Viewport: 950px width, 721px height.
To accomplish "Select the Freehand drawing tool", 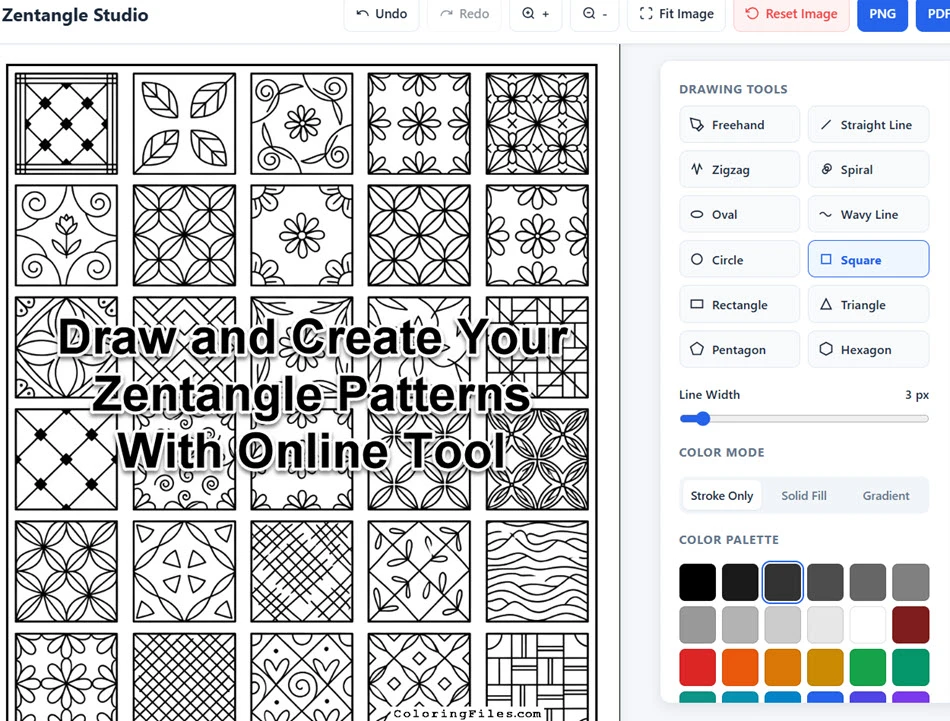I will pyautogui.click(x=739, y=125).
